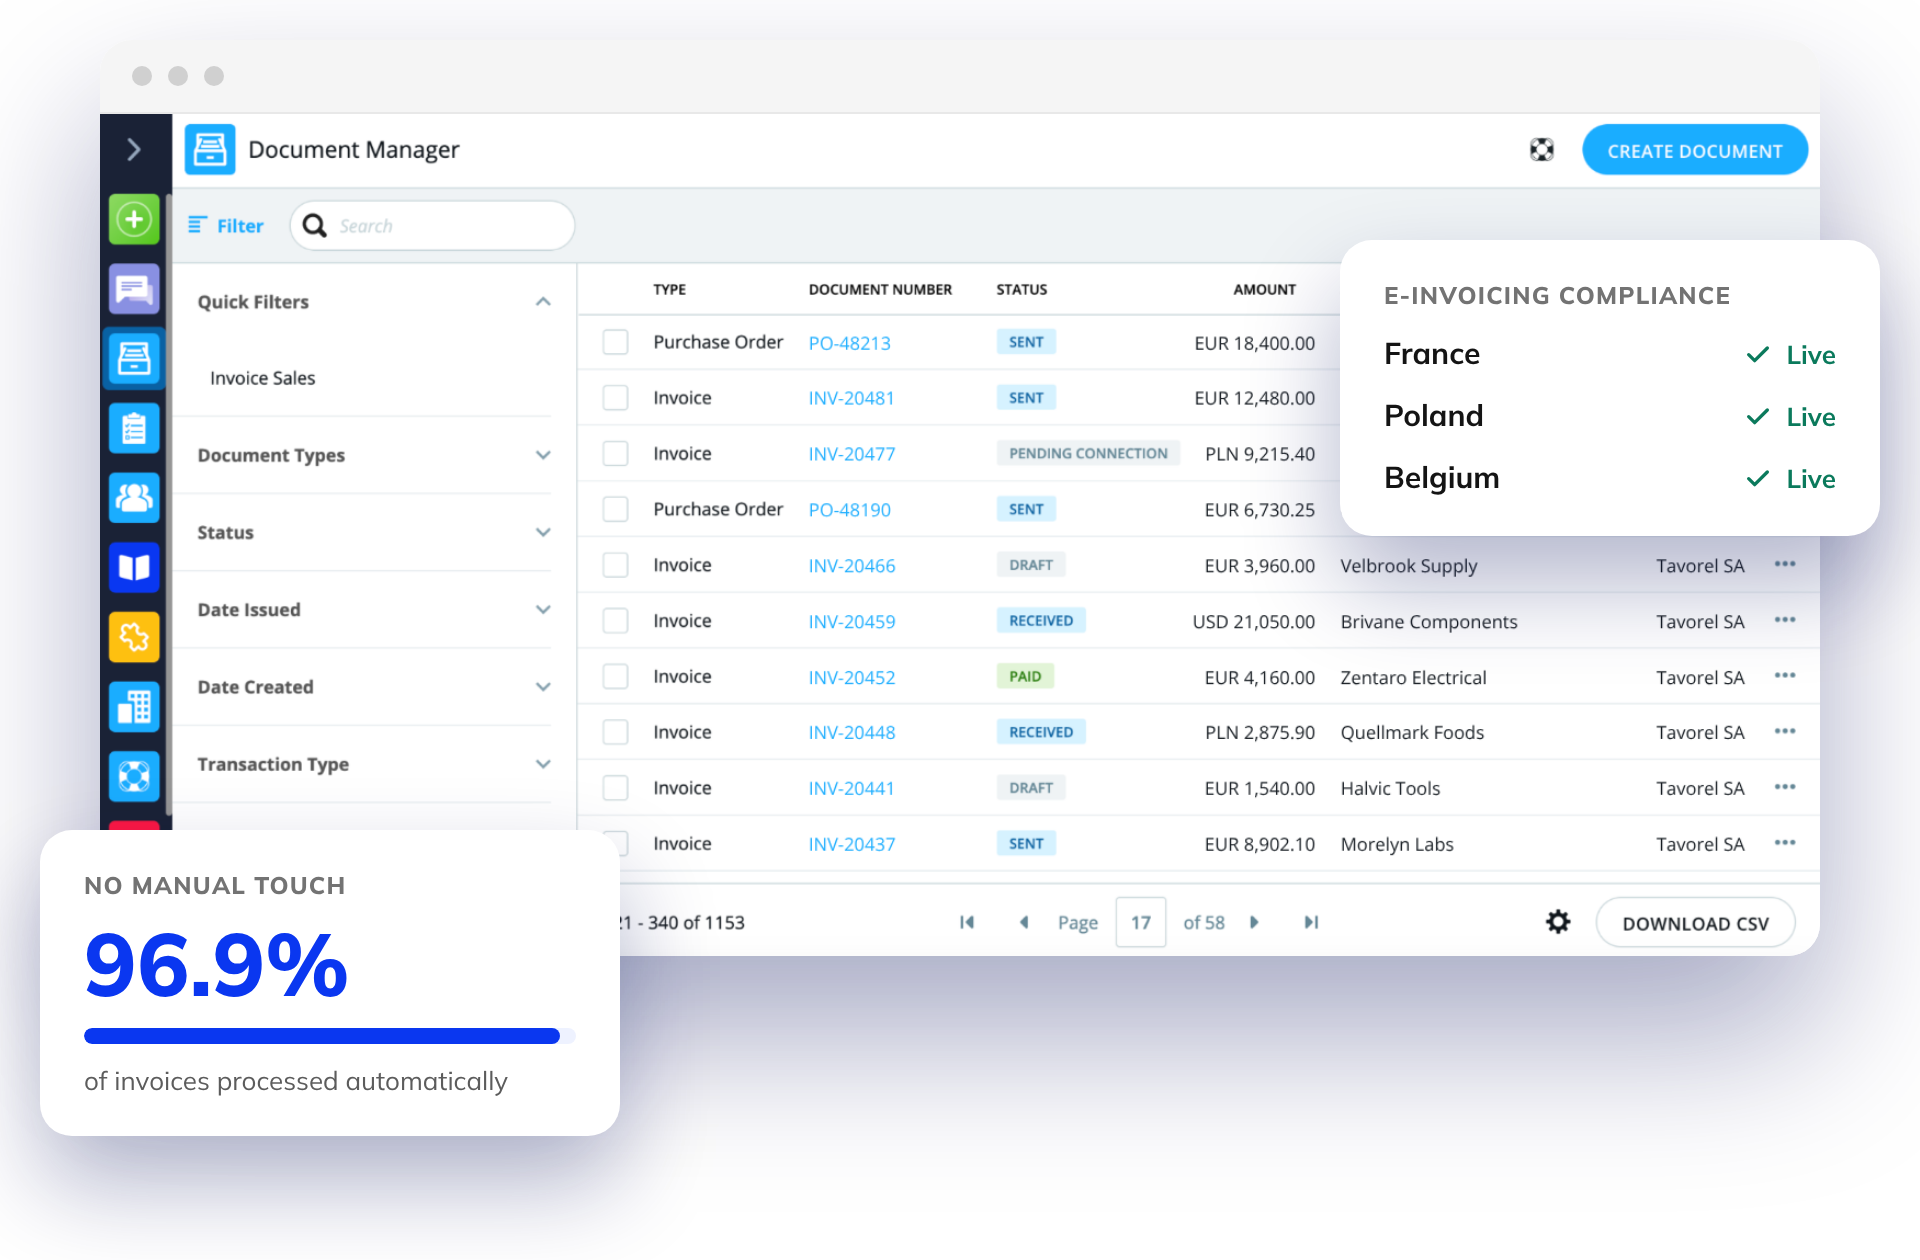Screen dimensions: 1920x1260
Task: Jump to the last page of results
Action: click(1311, 922)
